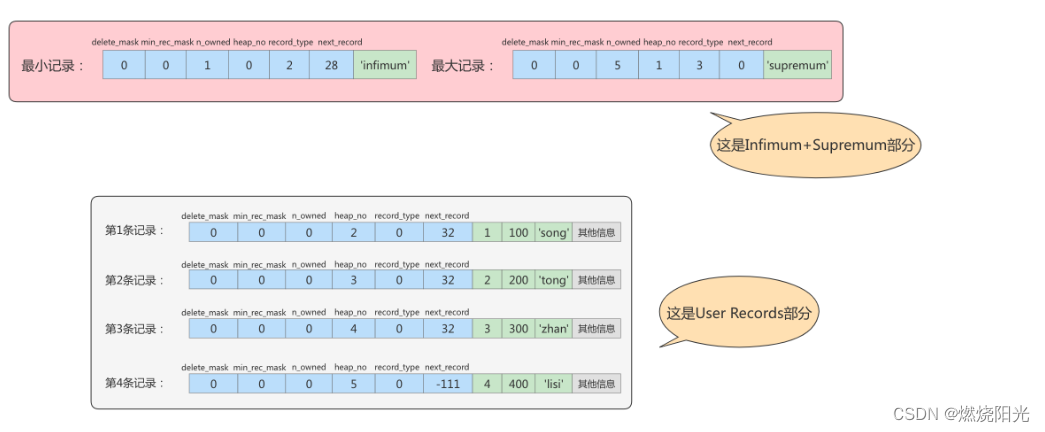This screenshot has height=432, width=1045.
Task: Click next_record value 0 in the supremum record
Action: [742, 65]
